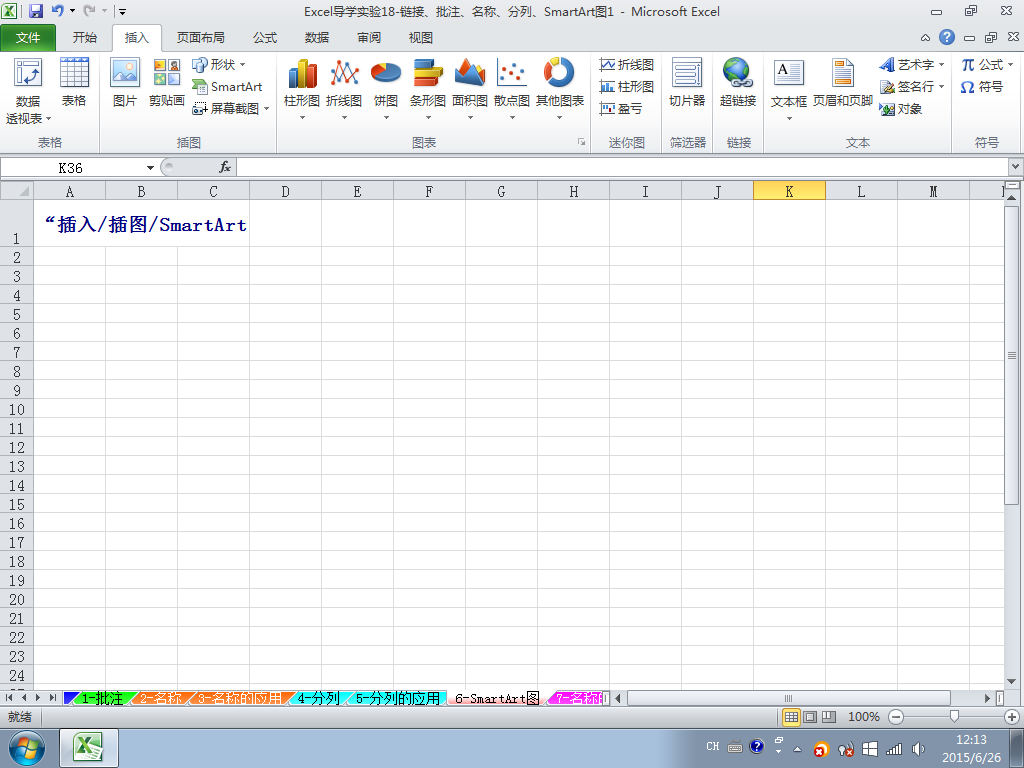This screenshot has height=768, width=1024.
Task: Switch to Normal view in status bar
Action: pos(791,717)
